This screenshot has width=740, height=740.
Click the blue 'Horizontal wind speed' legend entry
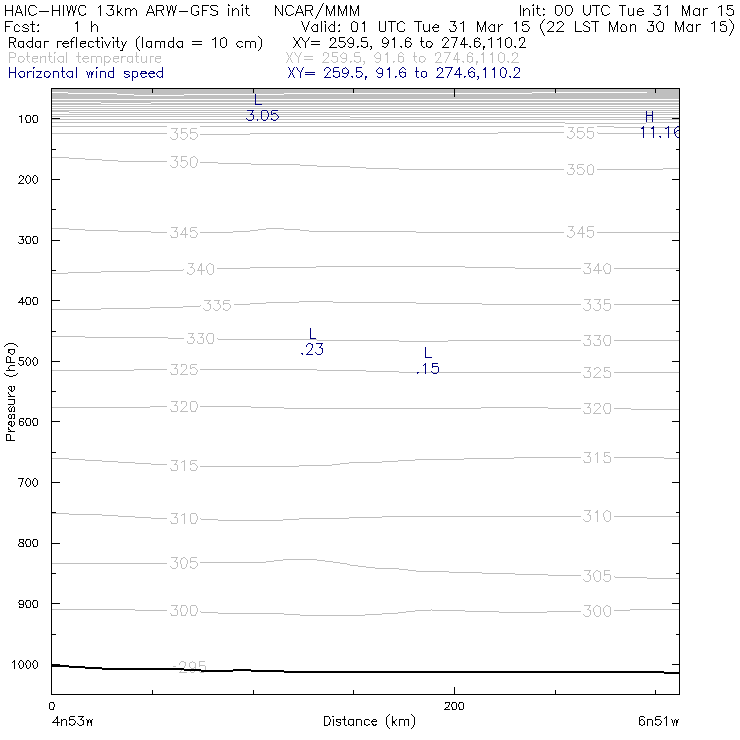click(86, 73)
